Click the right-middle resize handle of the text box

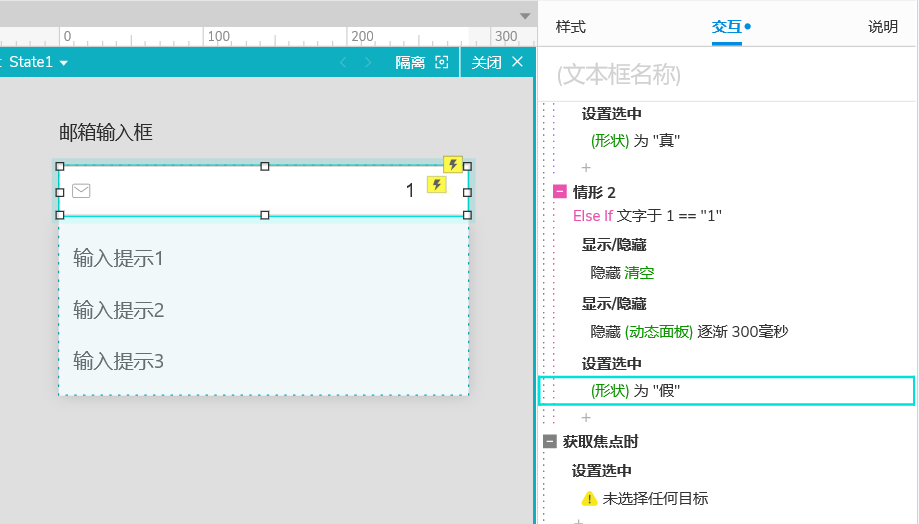(x=467, y=192)
